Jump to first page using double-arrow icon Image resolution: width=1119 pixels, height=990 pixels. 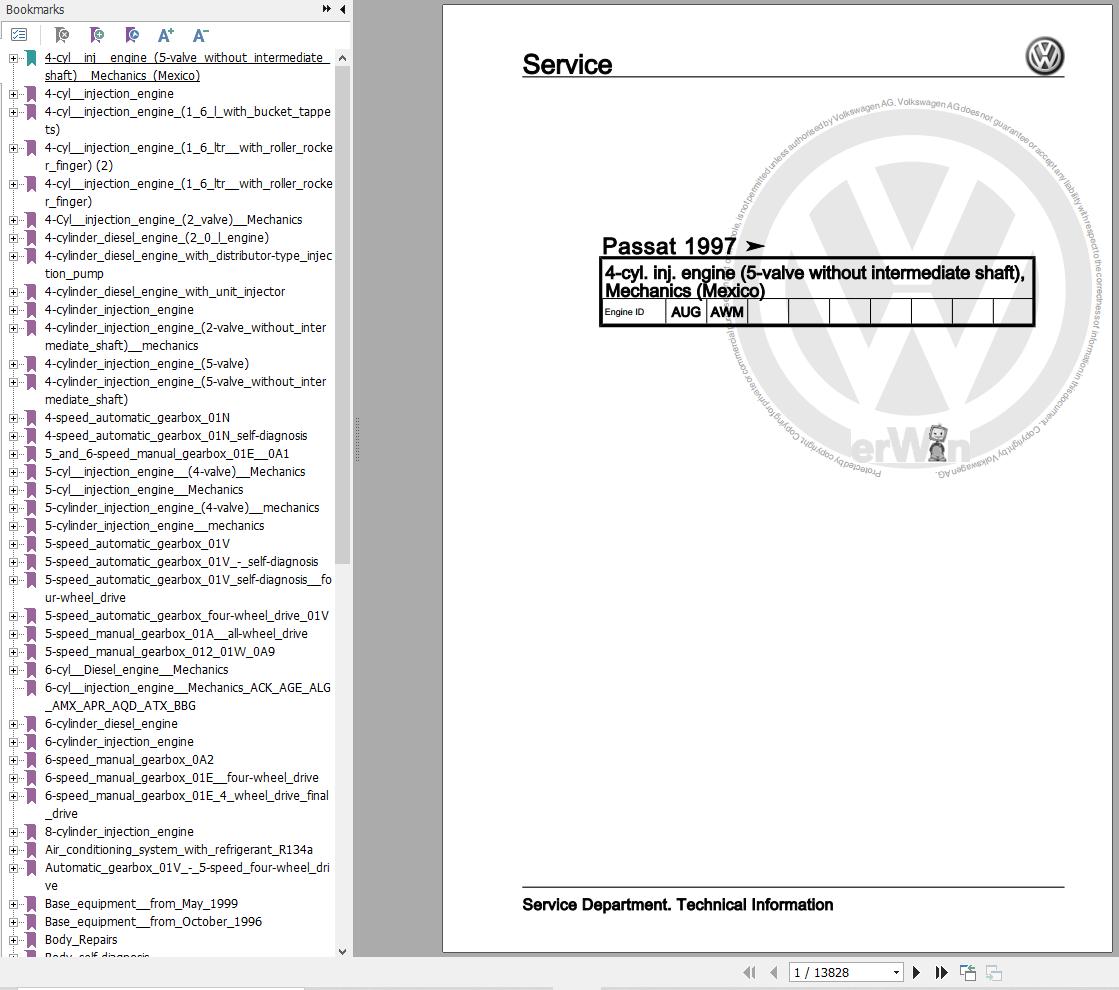(749, 971)
